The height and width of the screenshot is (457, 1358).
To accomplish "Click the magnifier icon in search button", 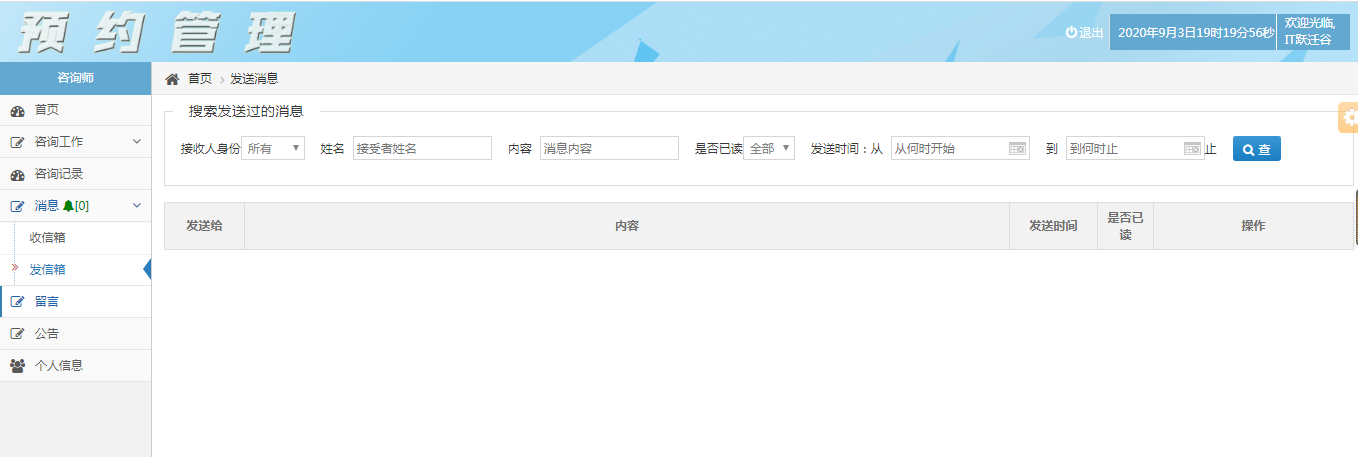I will pyautogui.click(x=1248, y=149).
